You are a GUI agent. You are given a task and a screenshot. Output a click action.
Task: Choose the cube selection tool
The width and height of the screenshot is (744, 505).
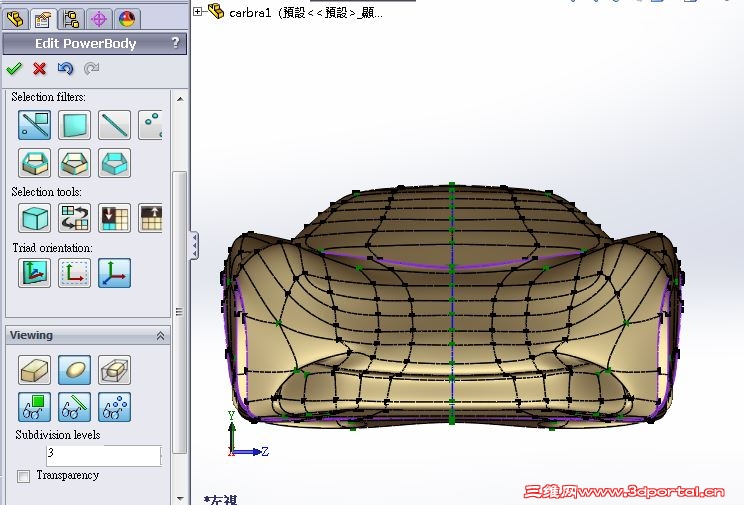(35, 218)
